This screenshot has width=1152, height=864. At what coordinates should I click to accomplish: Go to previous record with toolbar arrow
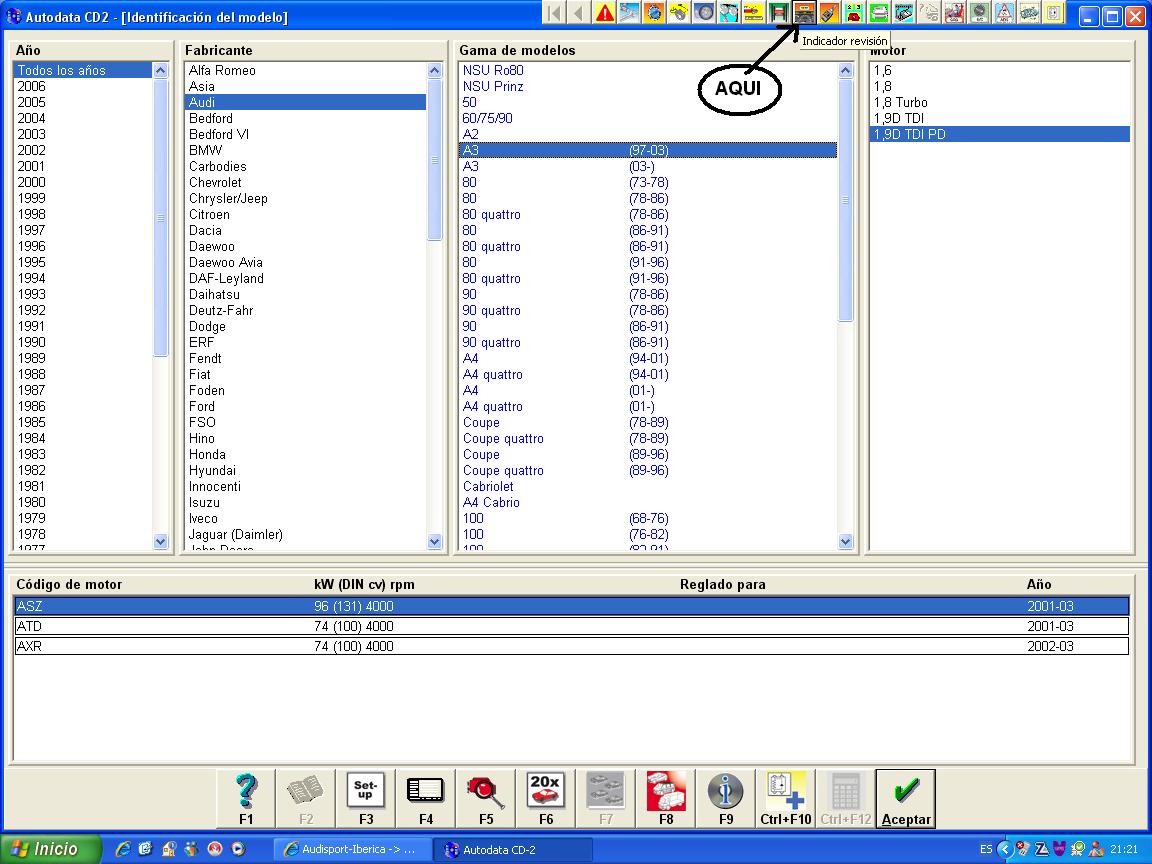tap(580, 13)
